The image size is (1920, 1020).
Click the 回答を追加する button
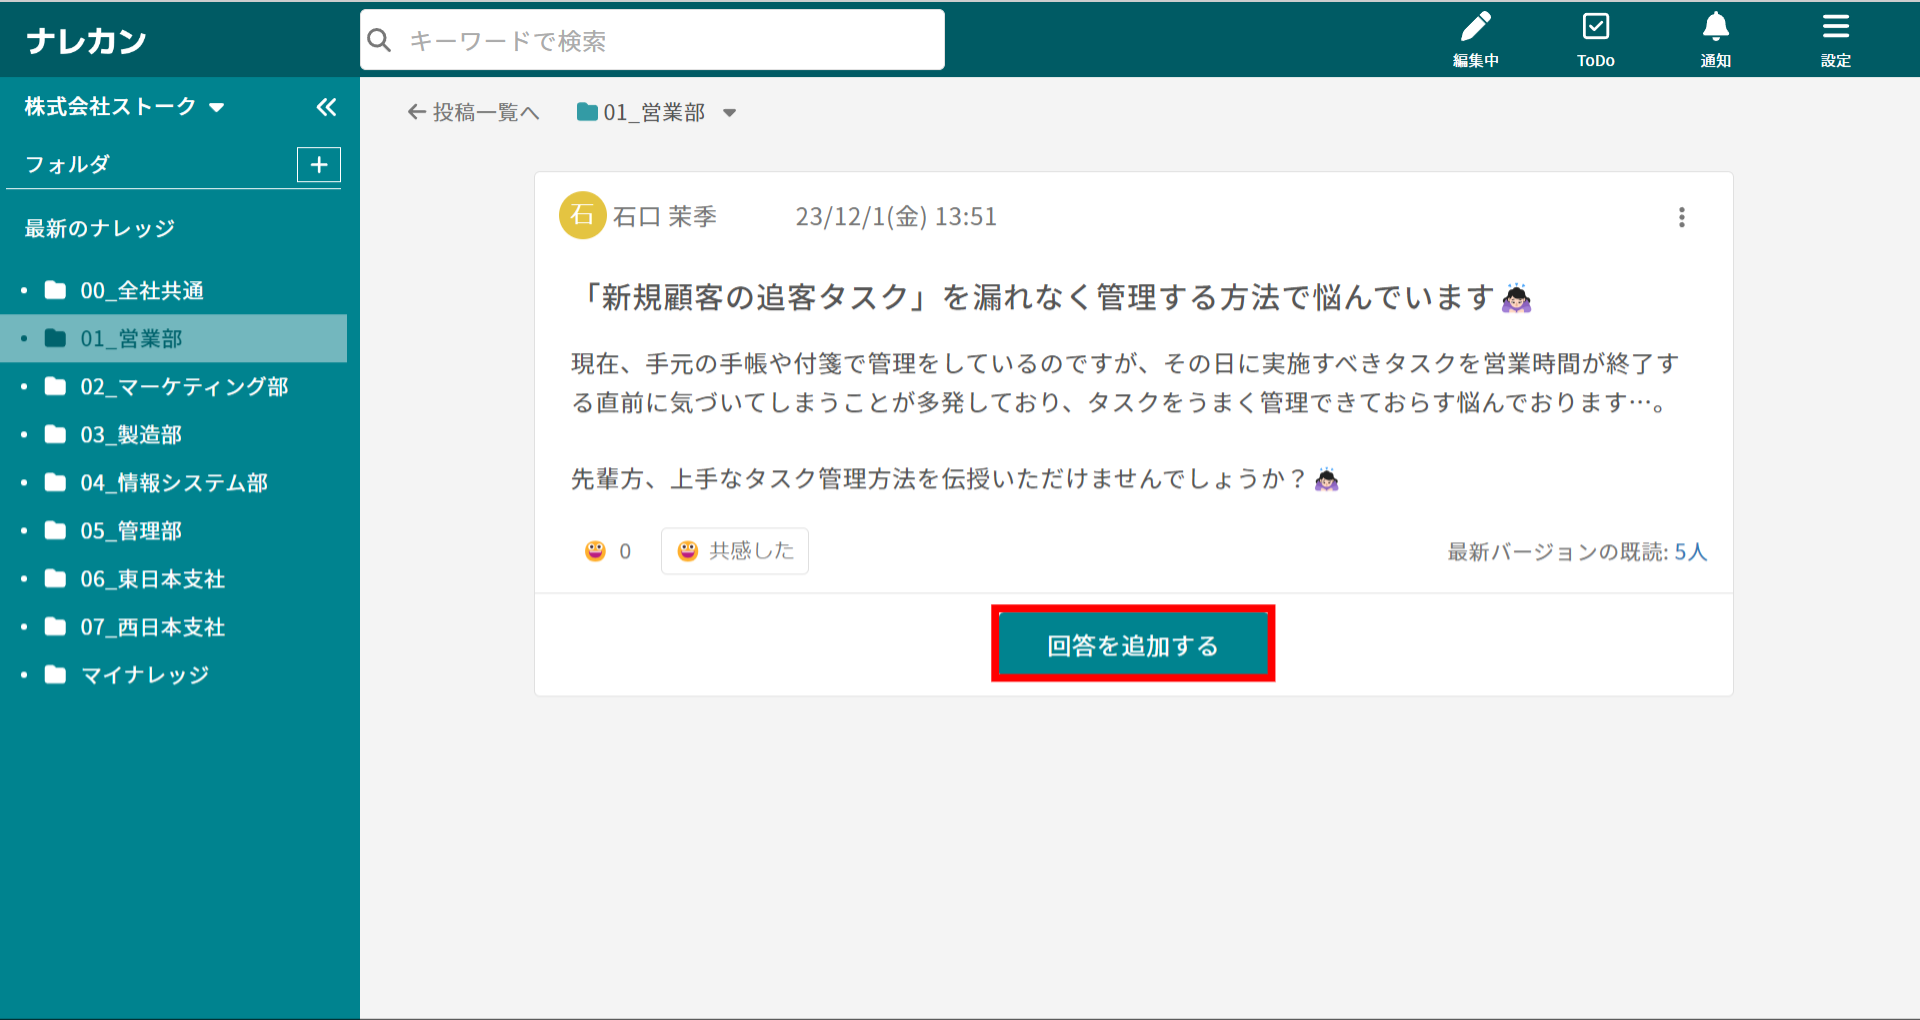click(x=1132, y=645)
